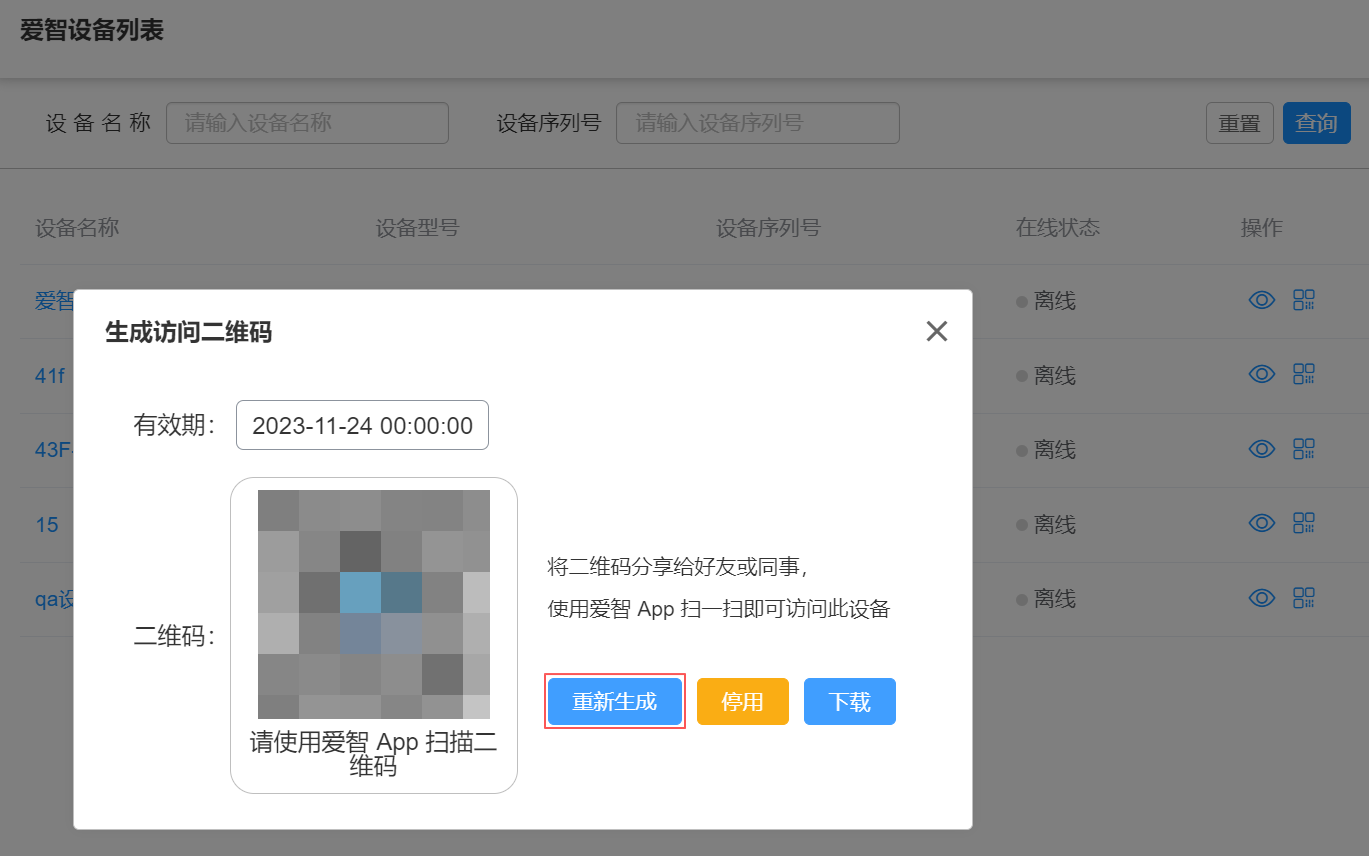
Task: Click the QR code icon on the 爱智 row
Action: click(x=1303, y=300)
